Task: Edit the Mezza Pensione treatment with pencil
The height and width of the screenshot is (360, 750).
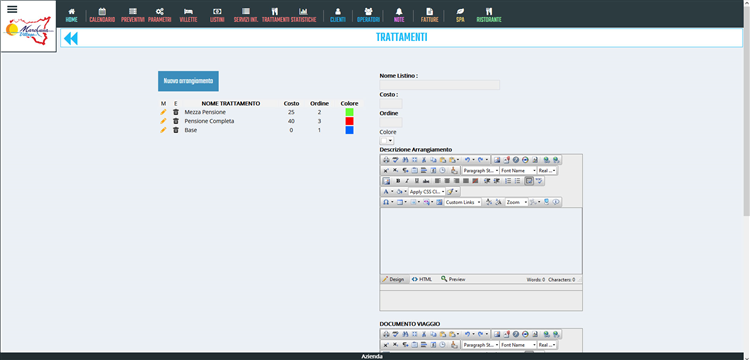Action: point(163,112)
